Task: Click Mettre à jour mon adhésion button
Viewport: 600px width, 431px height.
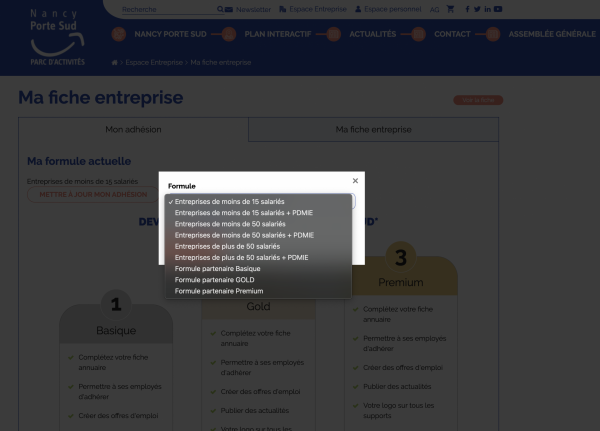Action: 93,194
